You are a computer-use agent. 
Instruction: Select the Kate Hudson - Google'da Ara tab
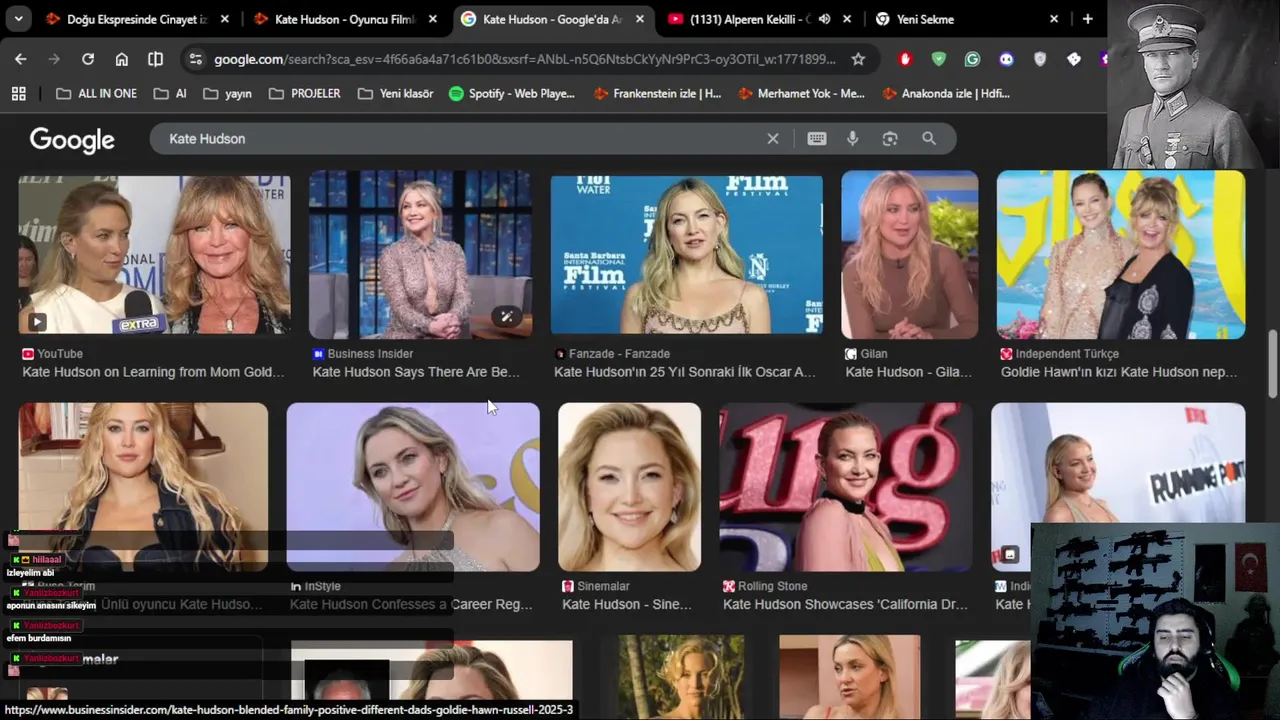click(552, 19)
